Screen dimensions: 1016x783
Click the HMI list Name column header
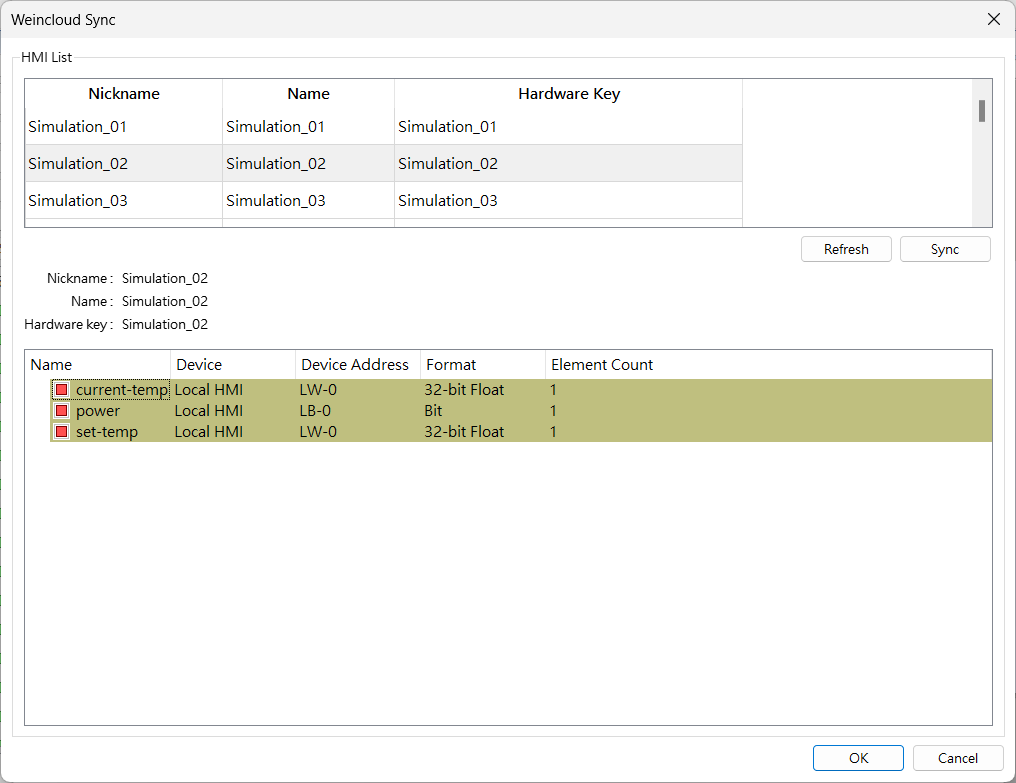[308, 94]
